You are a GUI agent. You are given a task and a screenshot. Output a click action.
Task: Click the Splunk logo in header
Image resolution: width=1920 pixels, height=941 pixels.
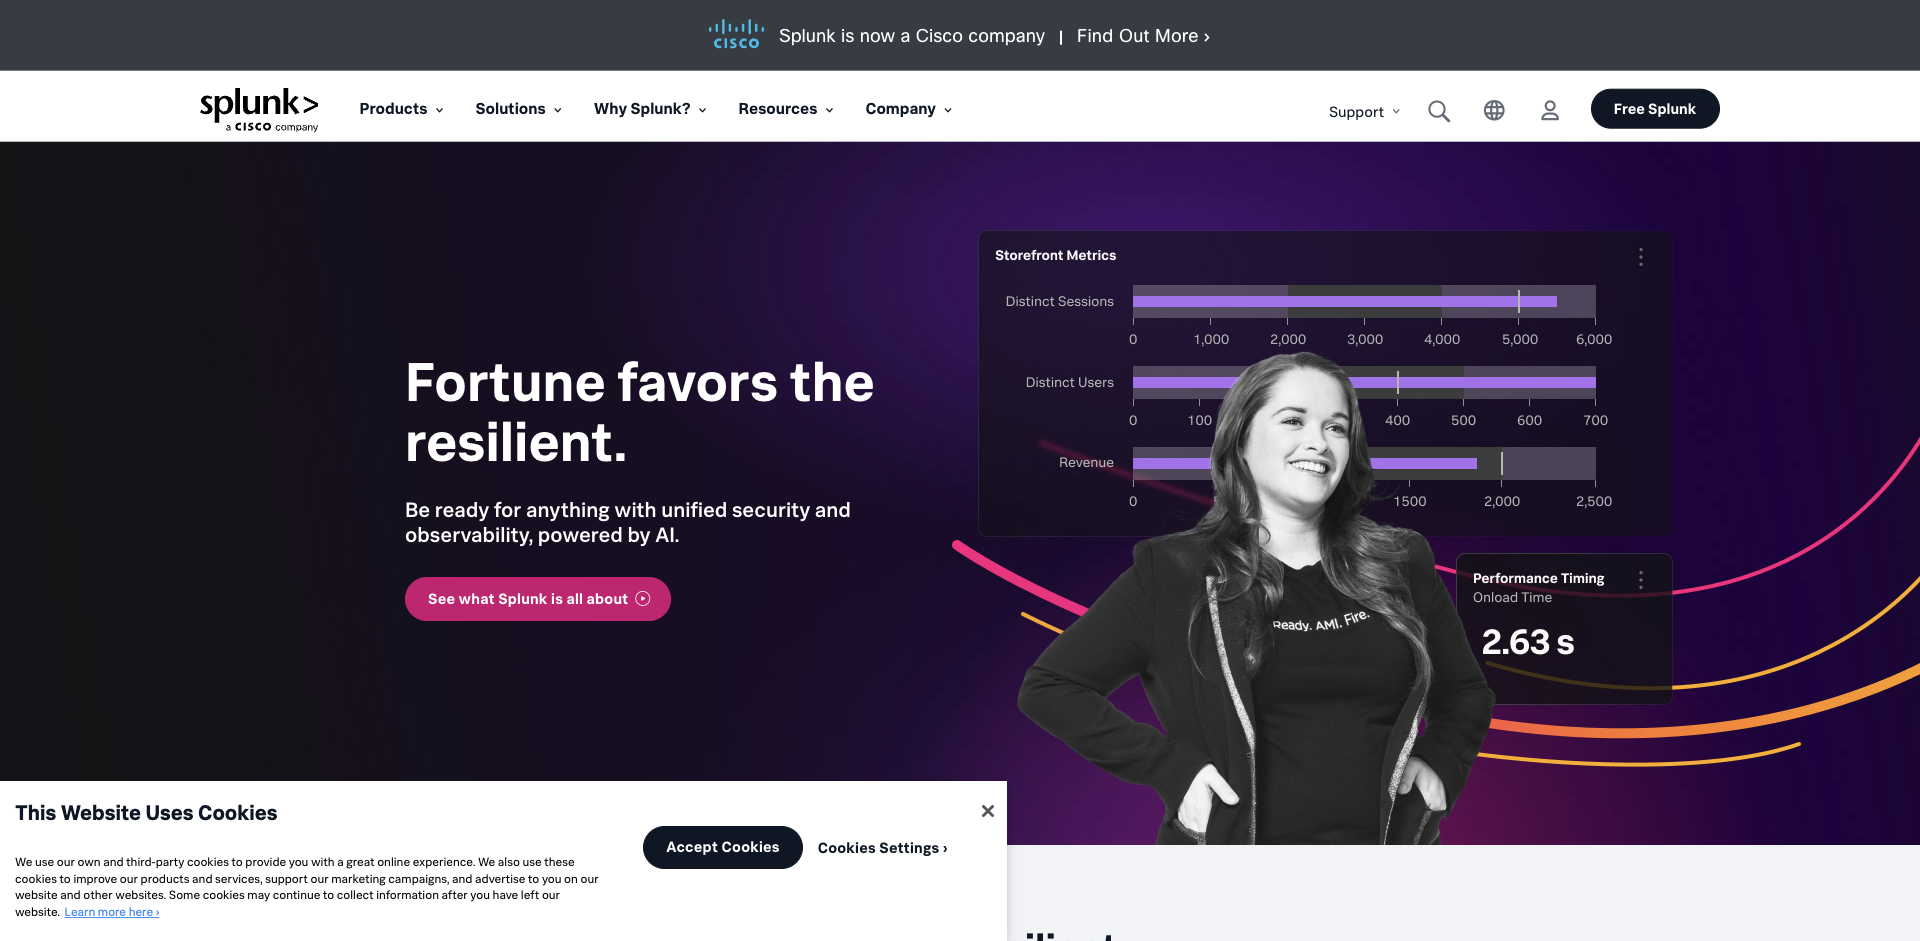tap(259, 109)
